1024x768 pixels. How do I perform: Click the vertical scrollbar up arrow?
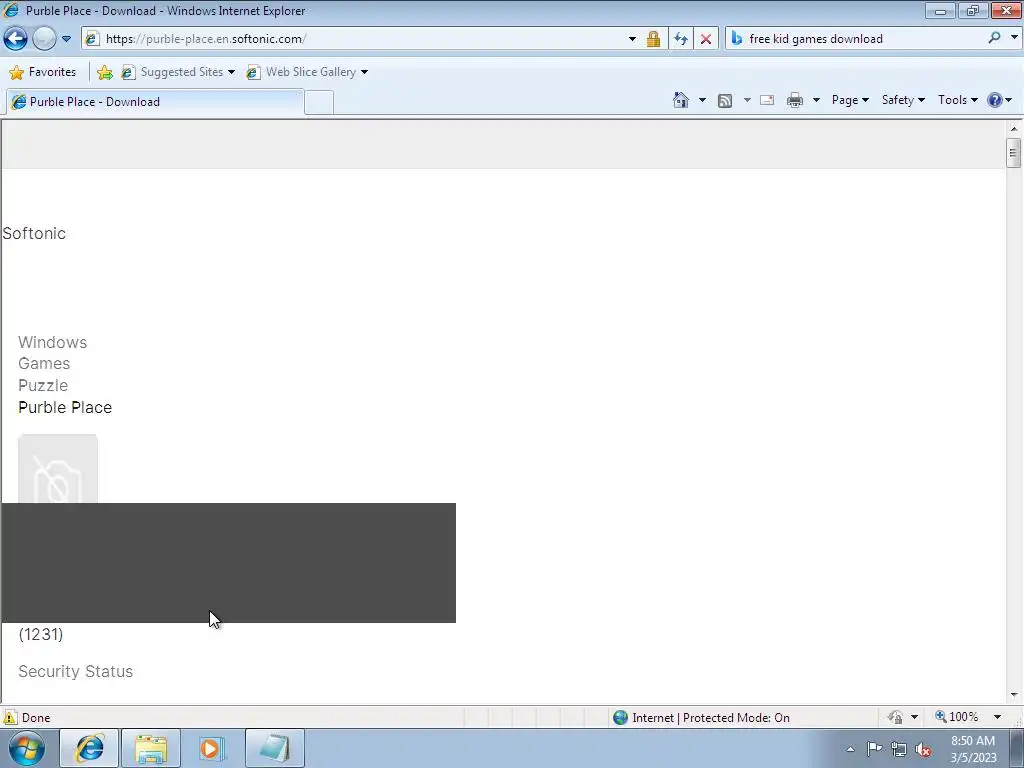pos(1014,129)
